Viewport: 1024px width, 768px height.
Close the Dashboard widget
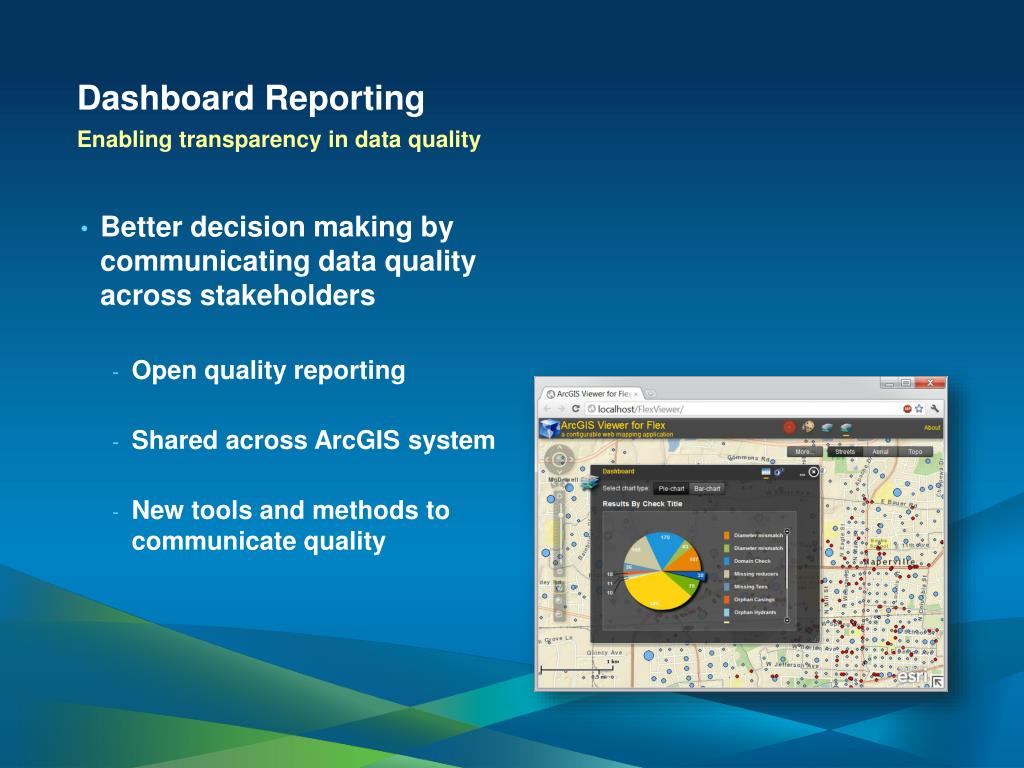click(813, 472)
